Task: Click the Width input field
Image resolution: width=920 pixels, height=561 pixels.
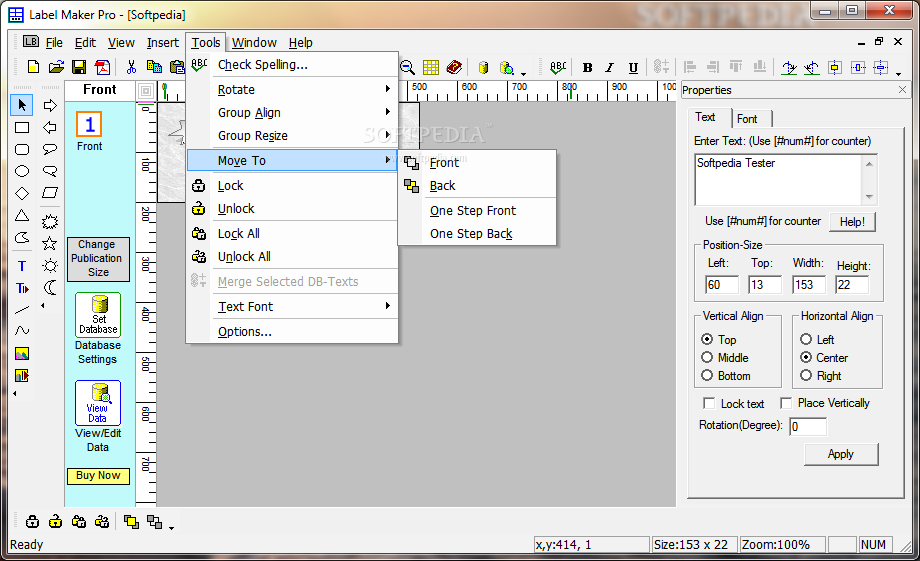Action: (x=808, y=285)
